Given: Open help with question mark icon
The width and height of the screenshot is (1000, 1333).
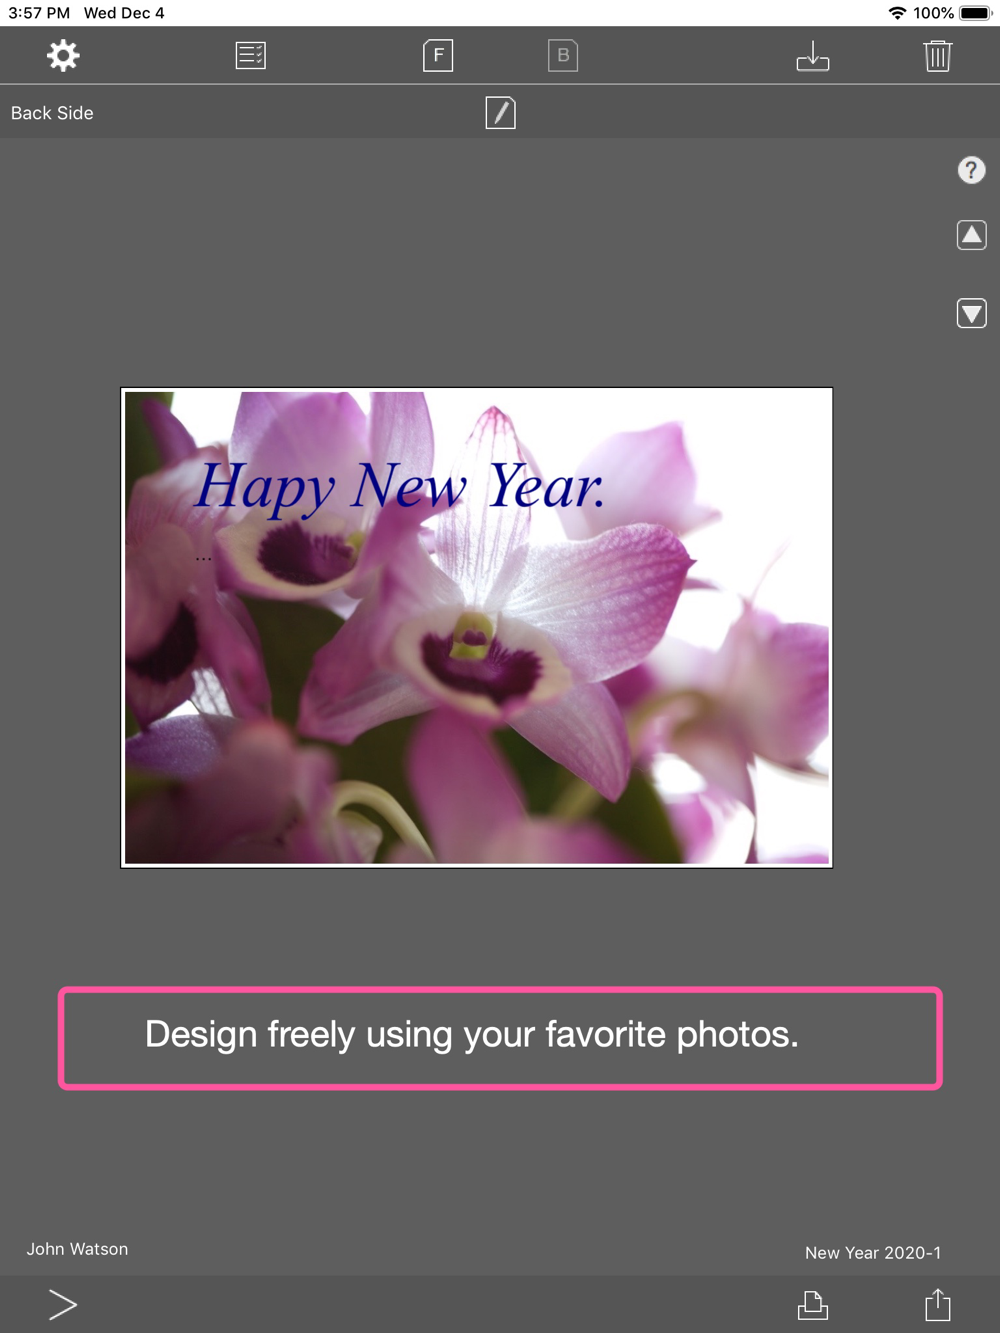Looking at the screenshot, I should [x=971, y=170].
